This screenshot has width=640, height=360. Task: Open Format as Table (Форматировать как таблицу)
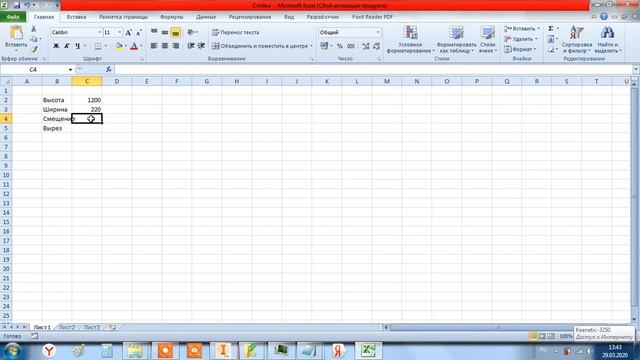coord(456,40)
